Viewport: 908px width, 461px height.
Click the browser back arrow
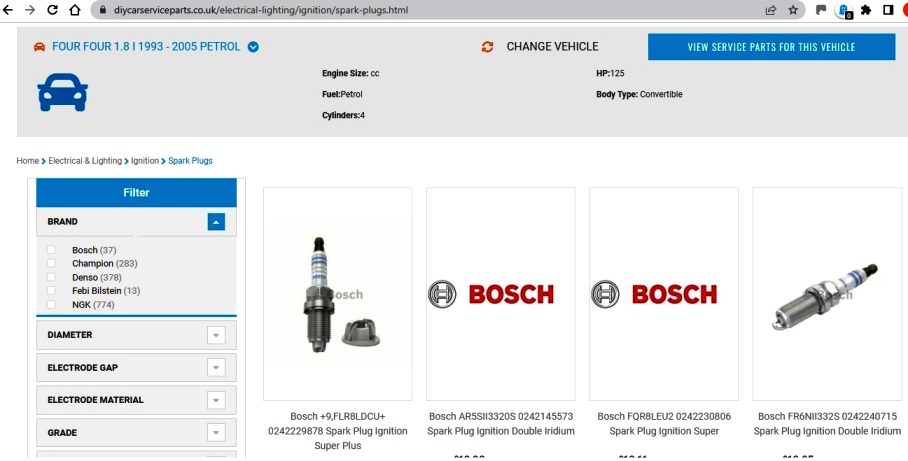(8, 10)
